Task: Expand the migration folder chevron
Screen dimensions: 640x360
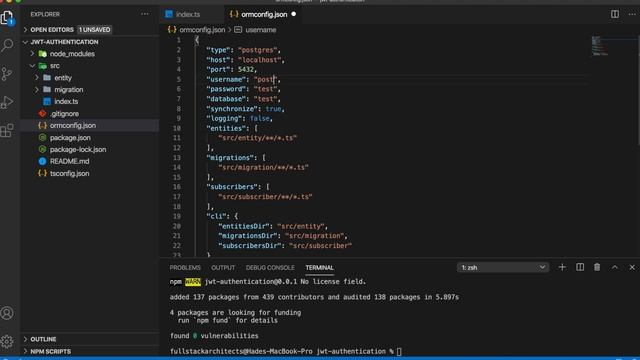Action: [x=37, y=89]
